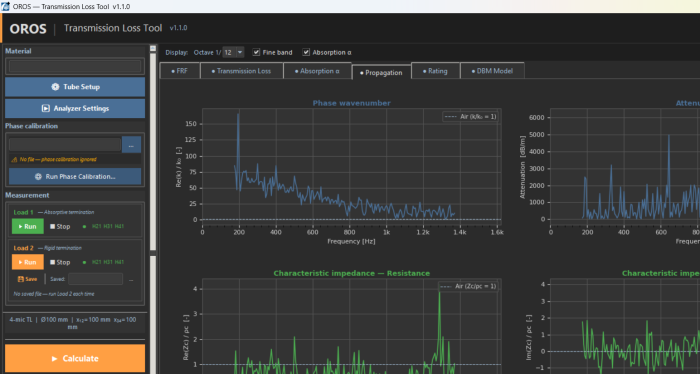Browse for phase calibration file
The image size is (700, 374).
(x=131, y=145)
